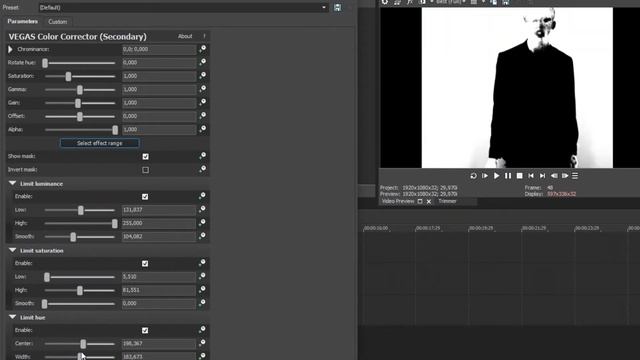Go to end of project
The height and width of the screenshot is (360, 640).
(542, 176)
